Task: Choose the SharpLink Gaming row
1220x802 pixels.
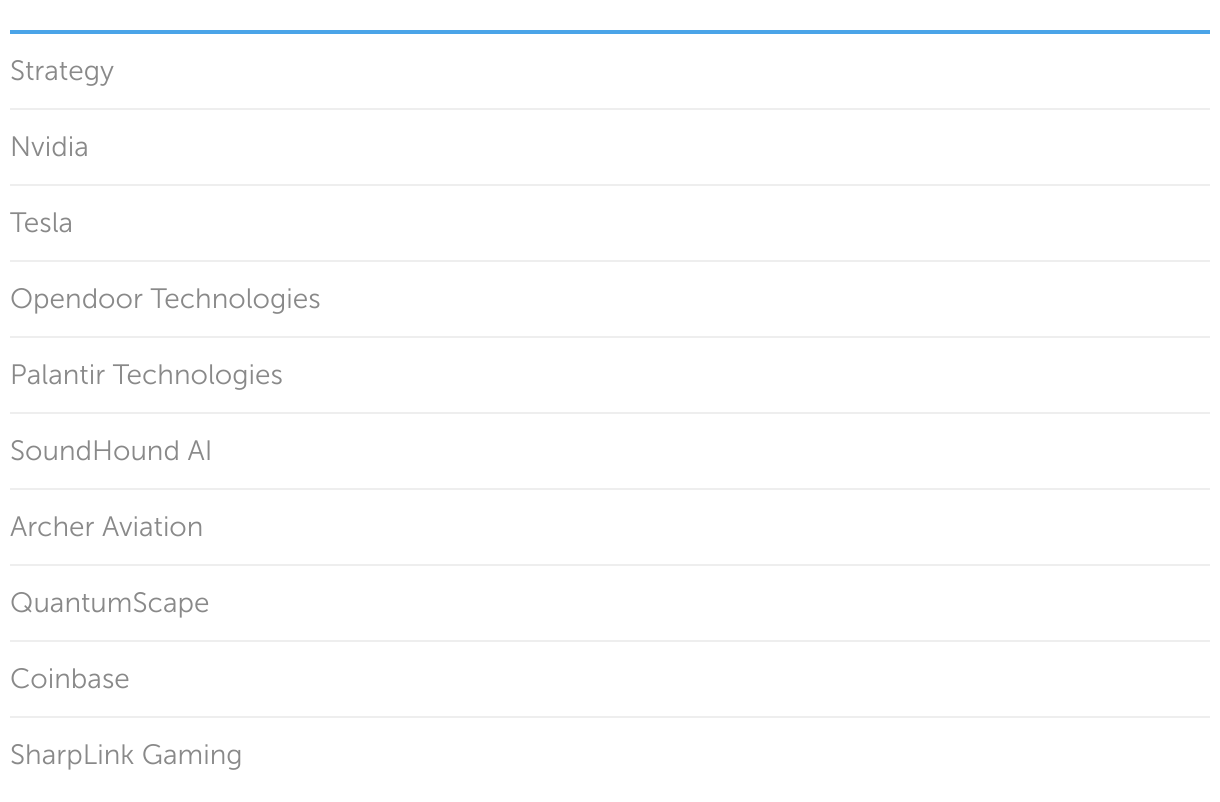Action: pyautogui.click(x=610, y=755)
